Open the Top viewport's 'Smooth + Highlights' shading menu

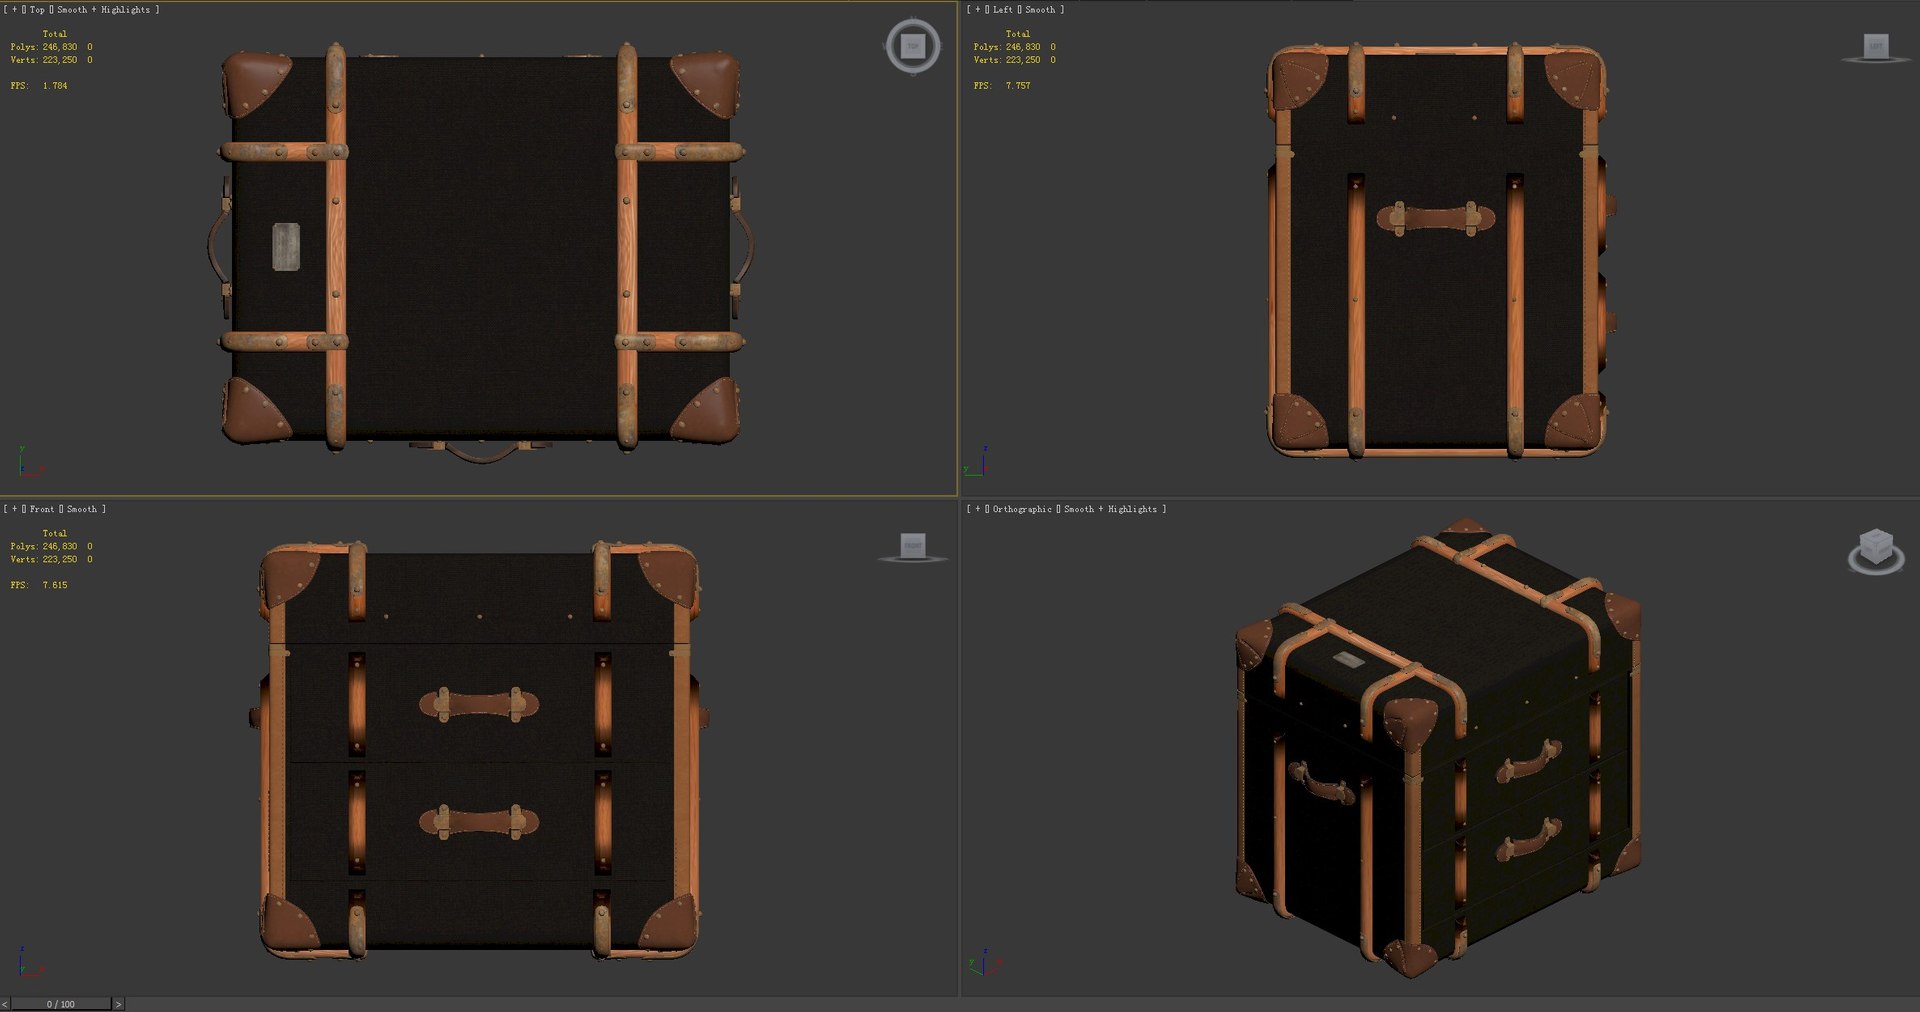(x=103, y=10)
